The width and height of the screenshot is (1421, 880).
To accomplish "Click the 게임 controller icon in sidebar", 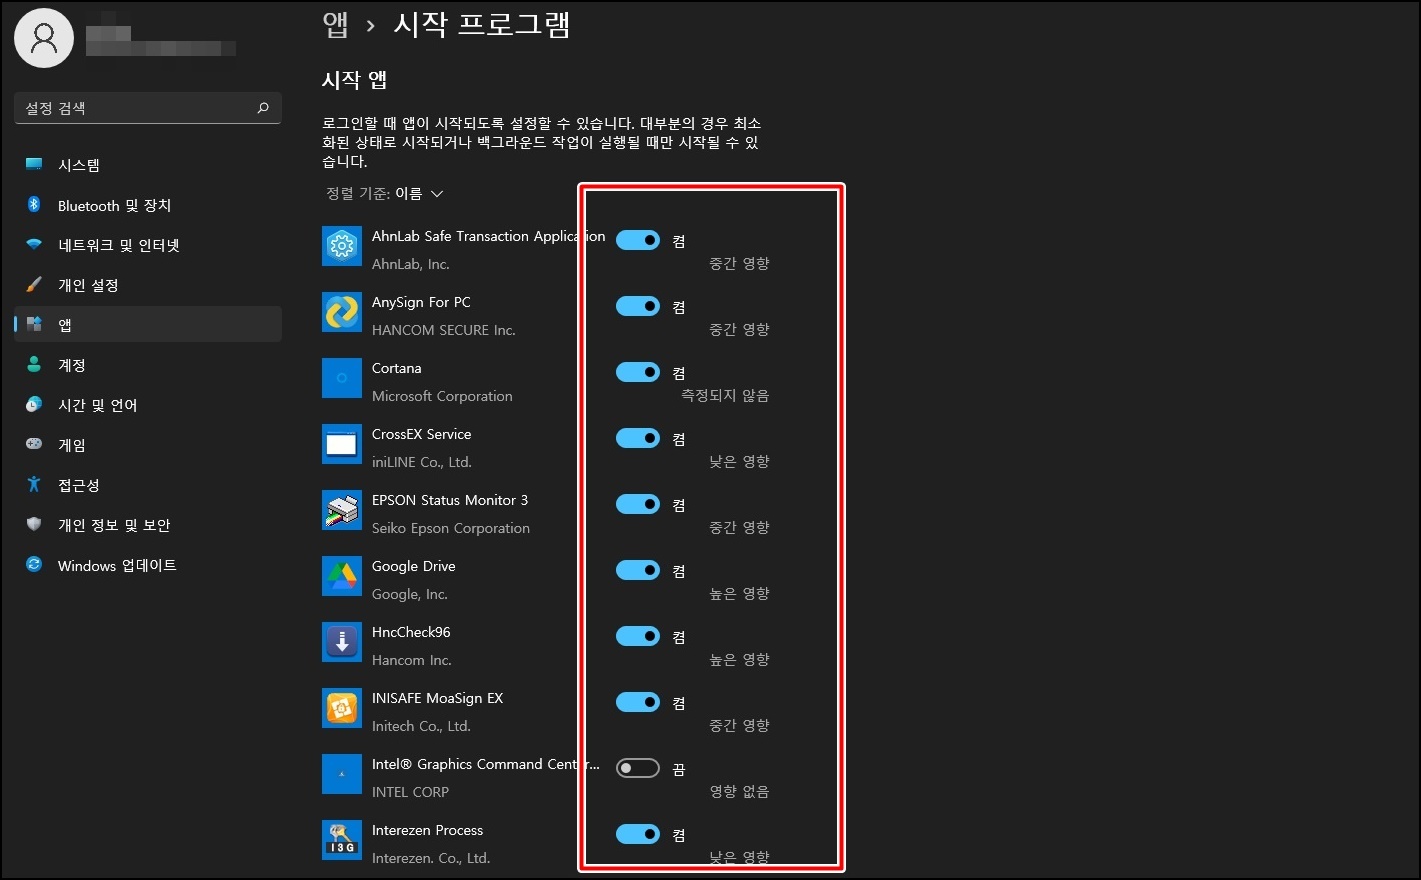I will (x=34, y=444).
